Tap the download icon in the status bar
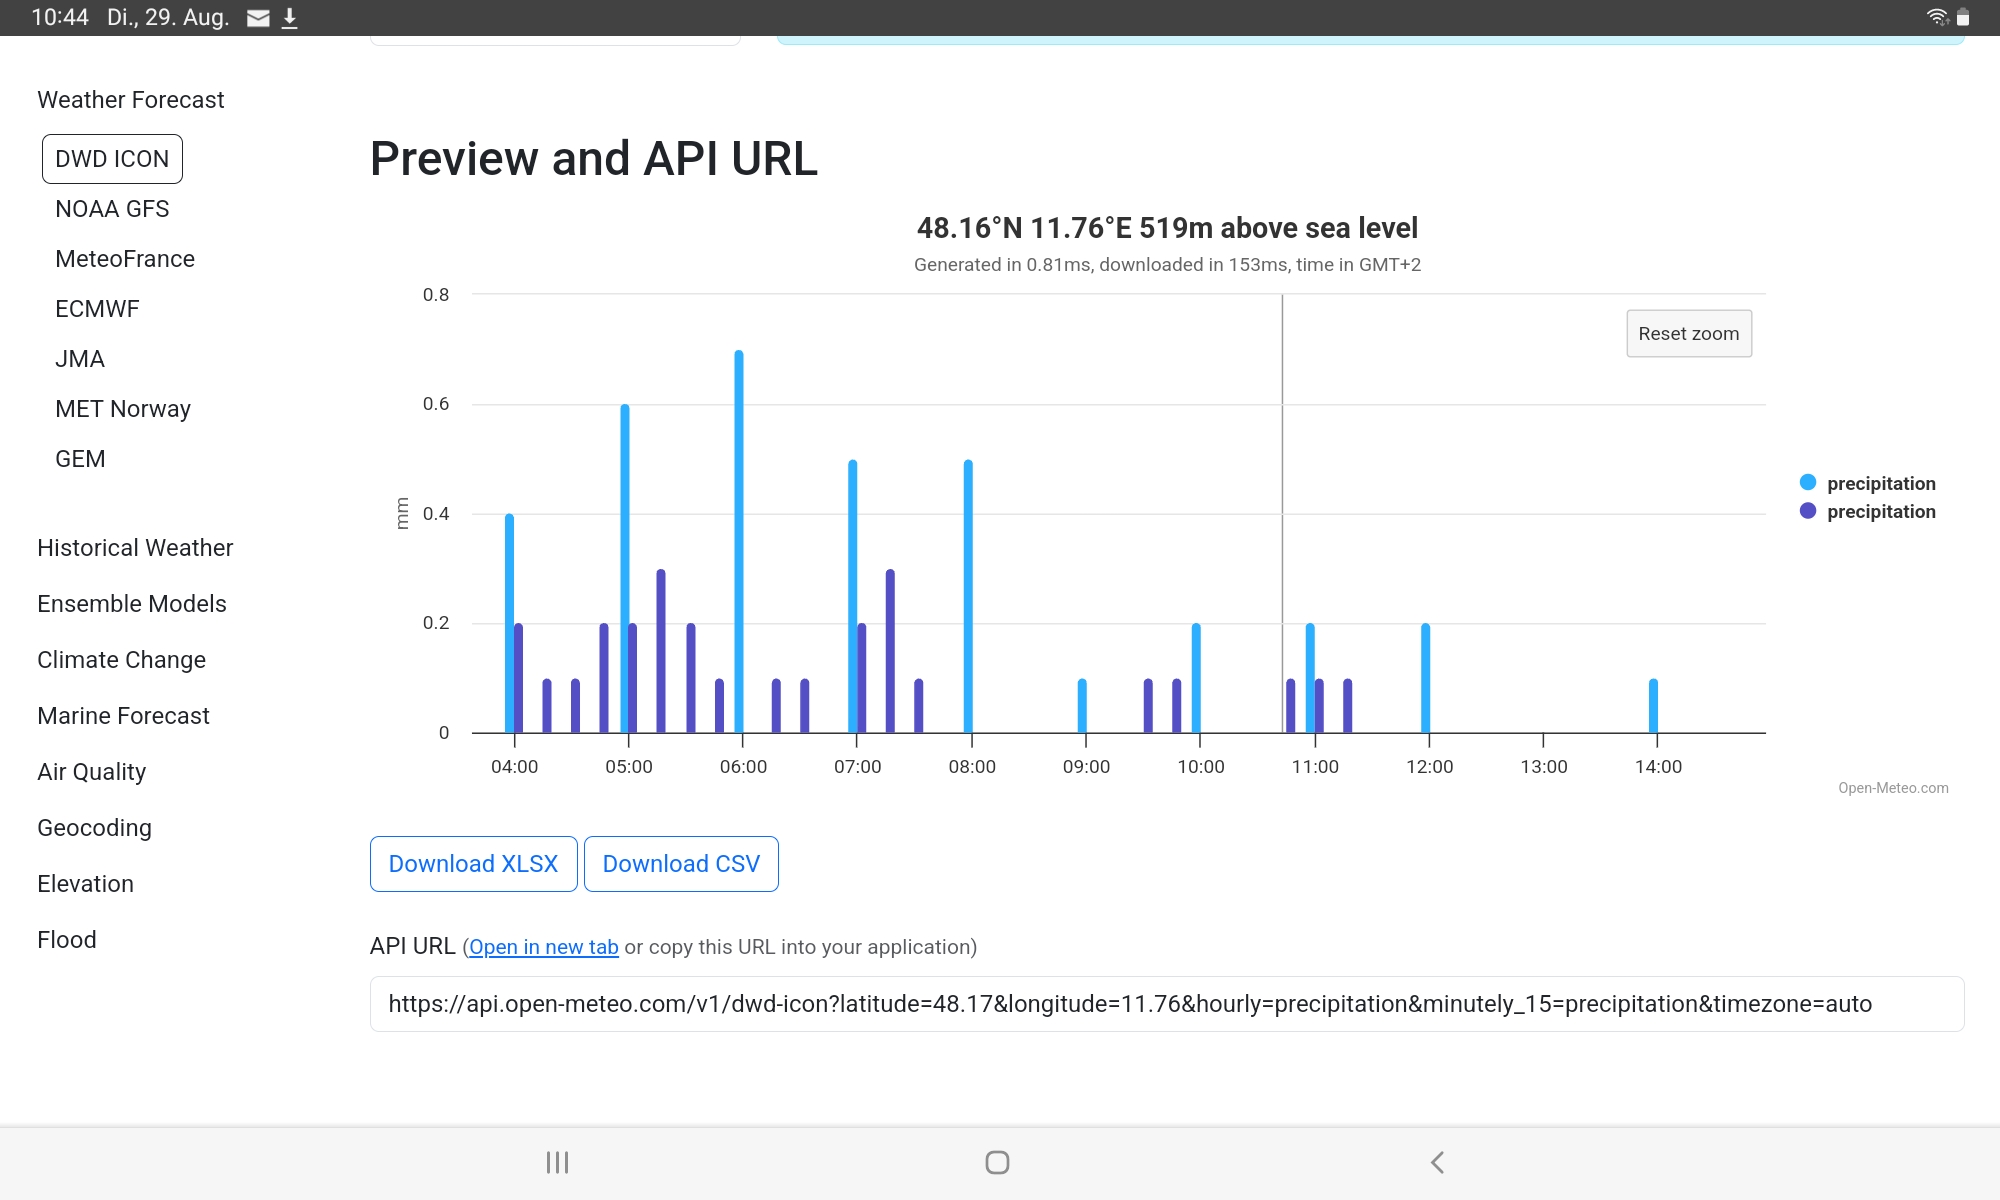2000x1200 pixels. click(x=291, y=16)
